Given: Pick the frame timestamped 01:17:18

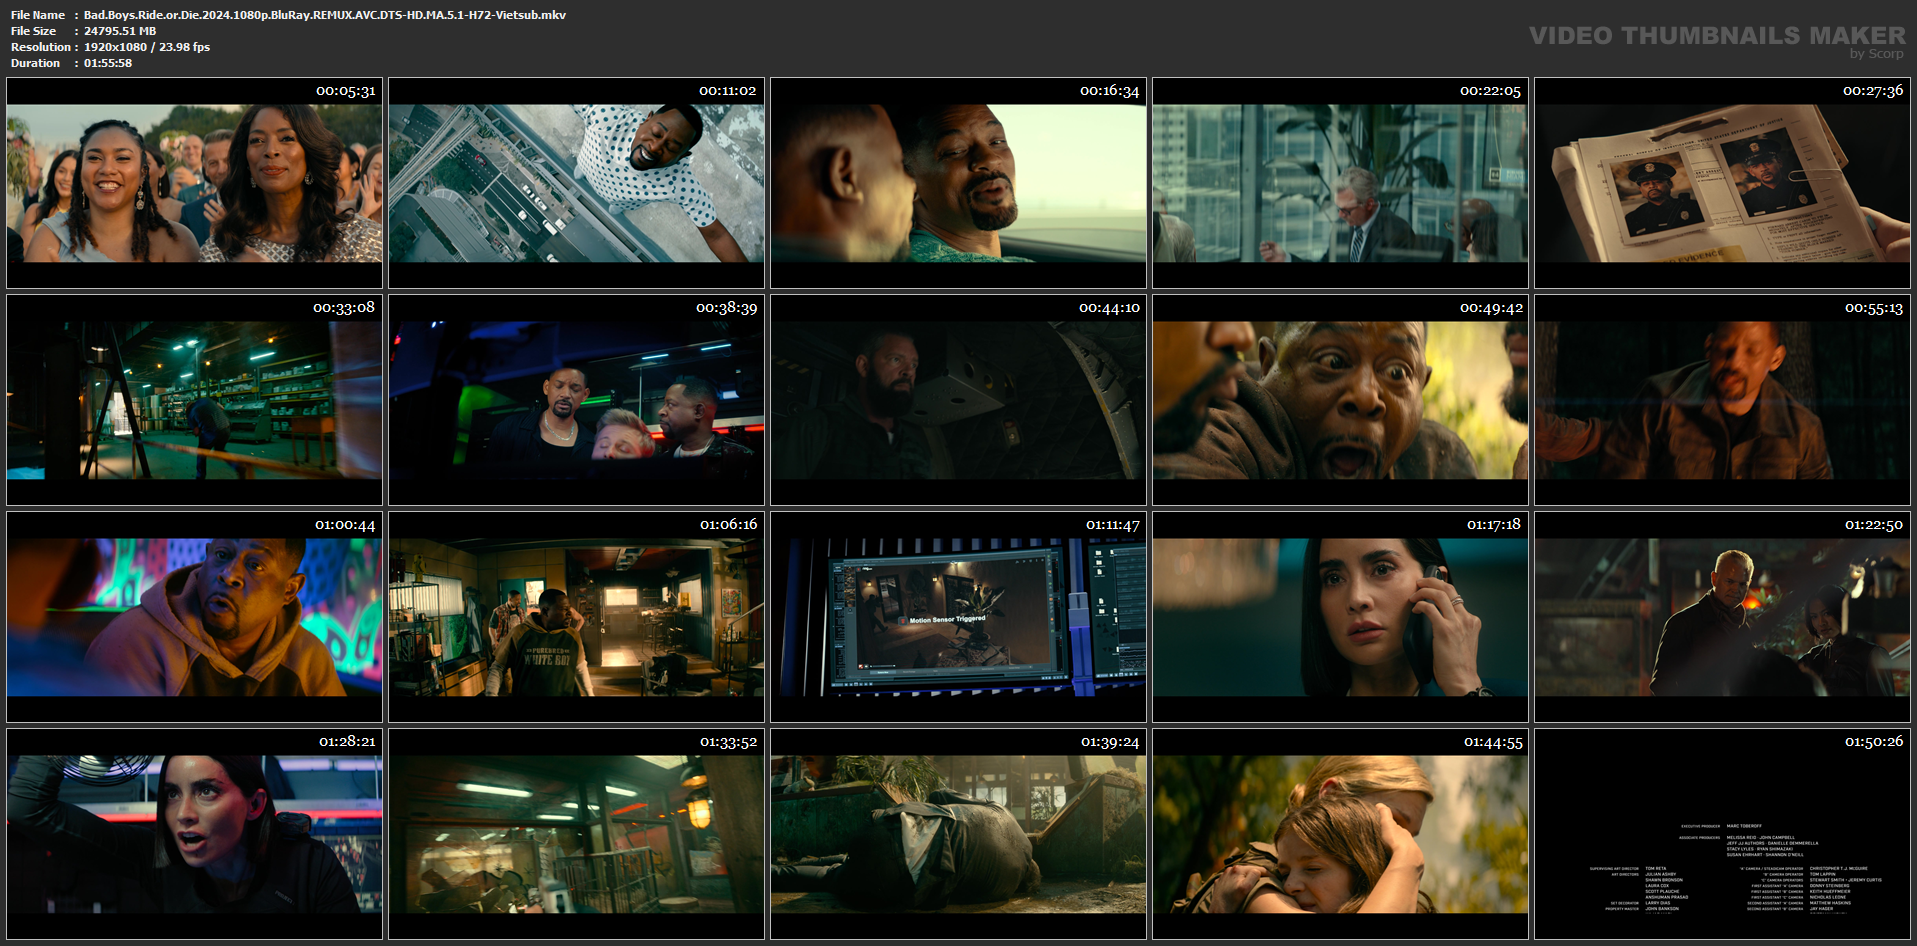Looking at the screenshot, I should 1340,617.
